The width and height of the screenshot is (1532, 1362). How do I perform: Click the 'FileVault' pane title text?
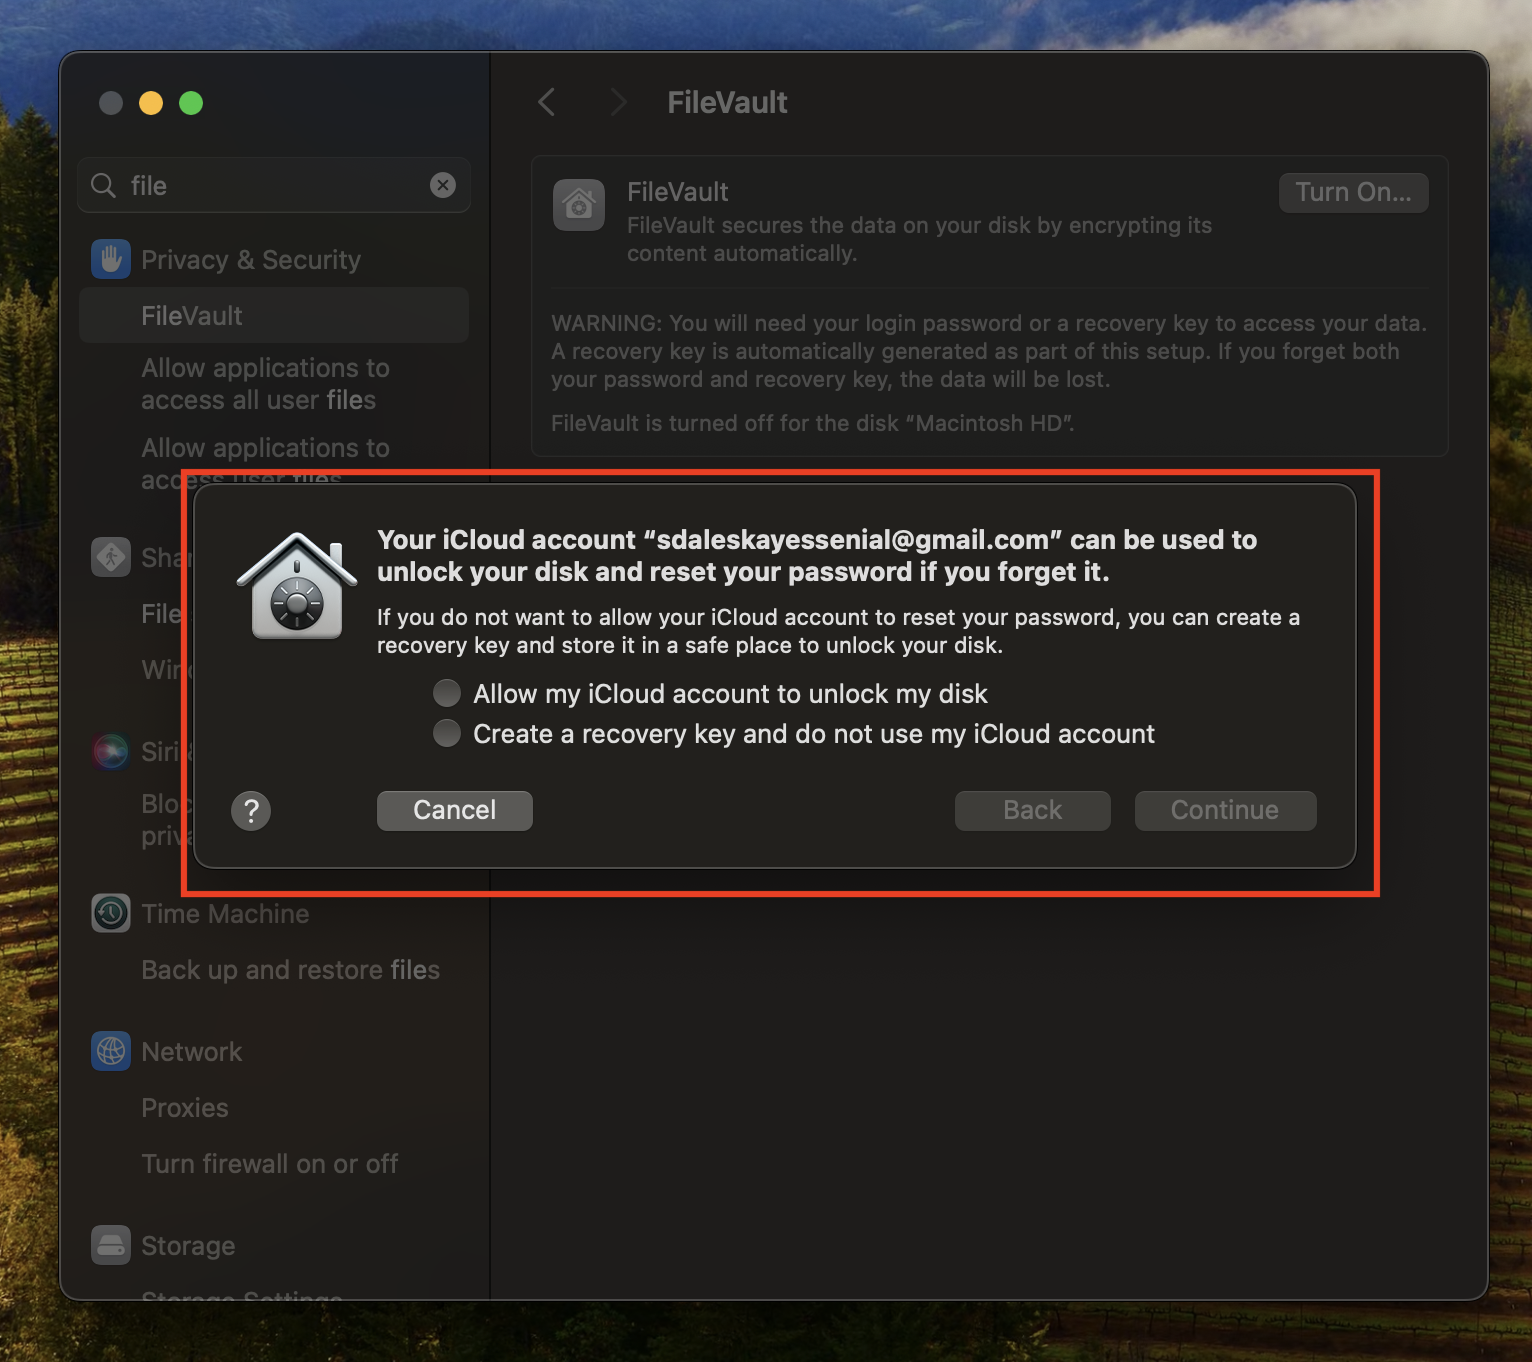pyautogui.click(x=727, y=102)
